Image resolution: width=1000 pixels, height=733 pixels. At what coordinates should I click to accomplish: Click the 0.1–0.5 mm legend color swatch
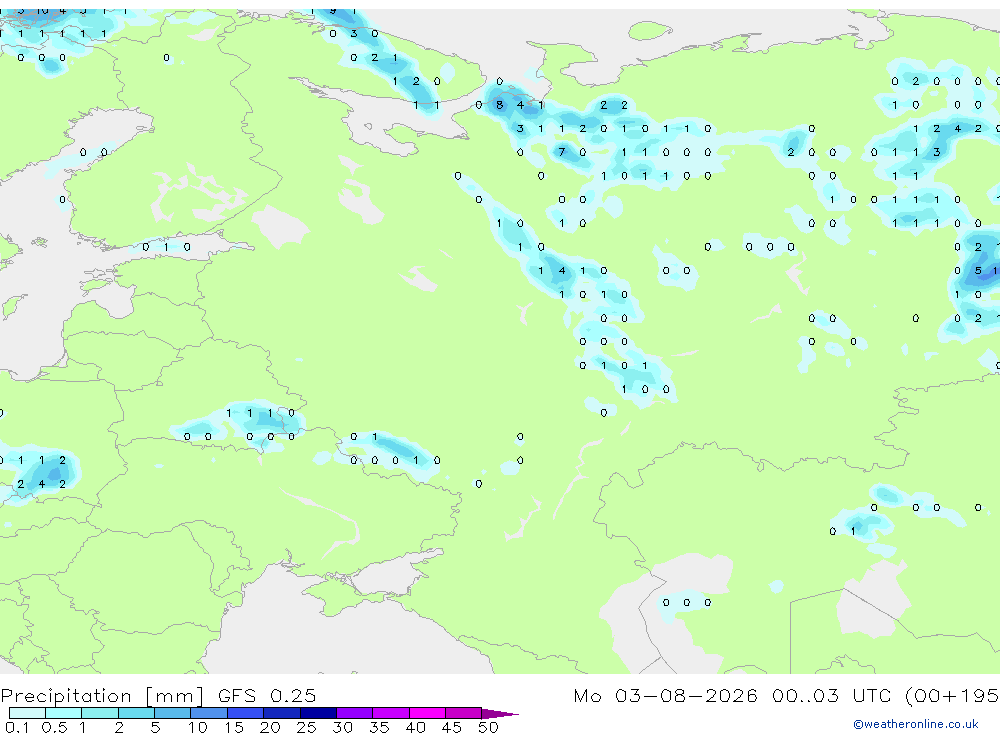point(27,713)
